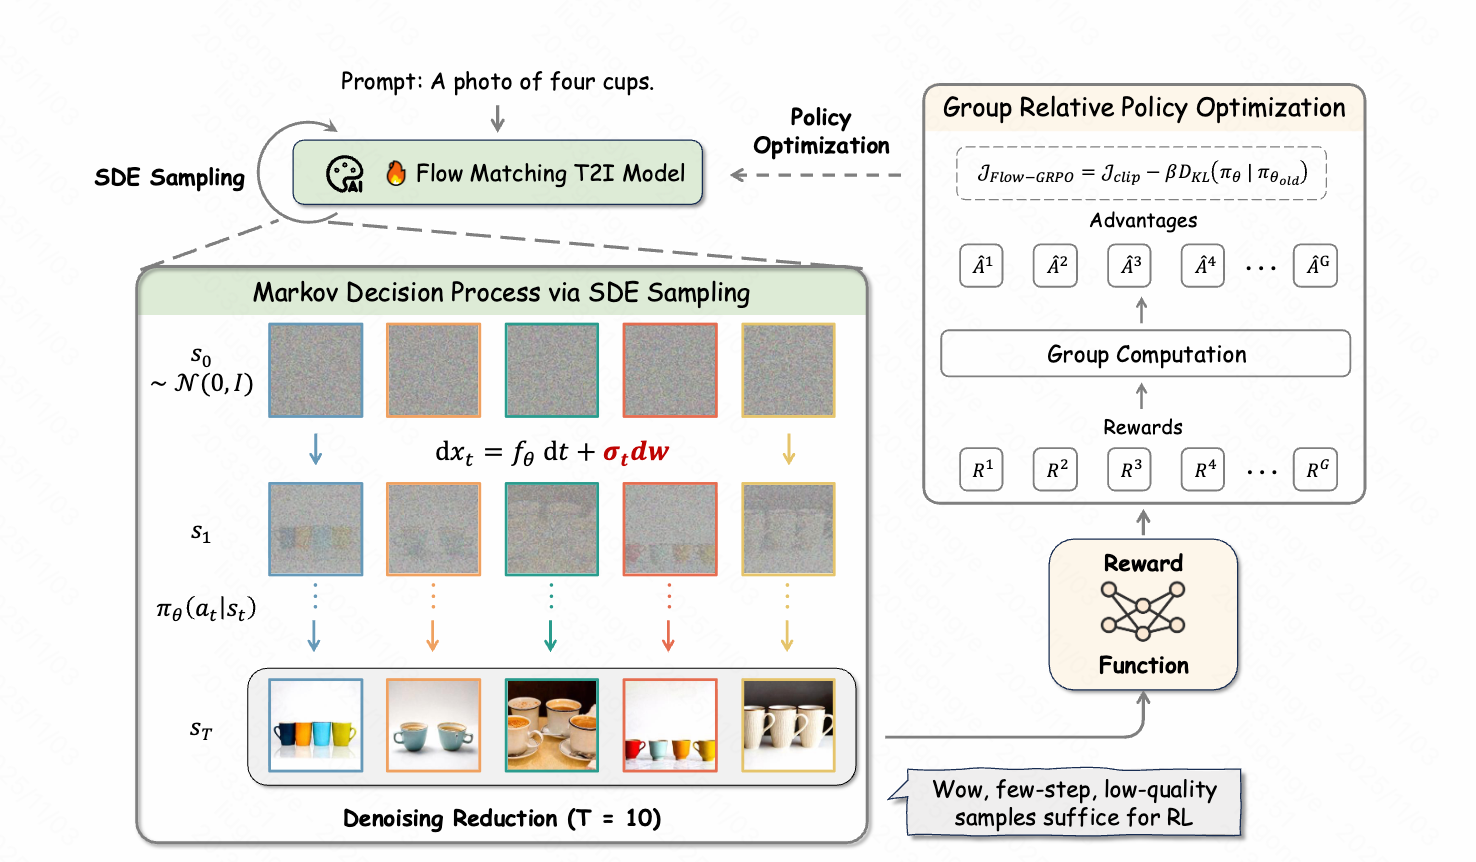Select the Flow Matching T2I Model label
The height and width of the screenshot is (862, 1476).
[551, 174]
